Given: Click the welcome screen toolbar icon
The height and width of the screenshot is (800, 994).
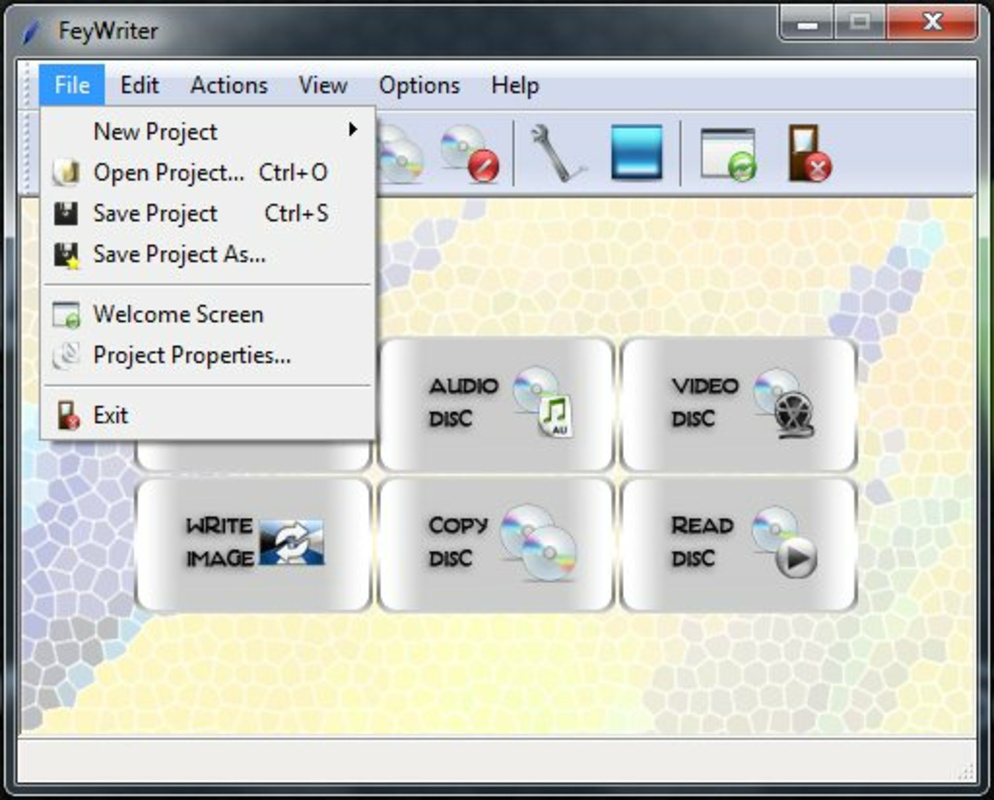Looking at the screenshot, I should (x=729, y=154).
